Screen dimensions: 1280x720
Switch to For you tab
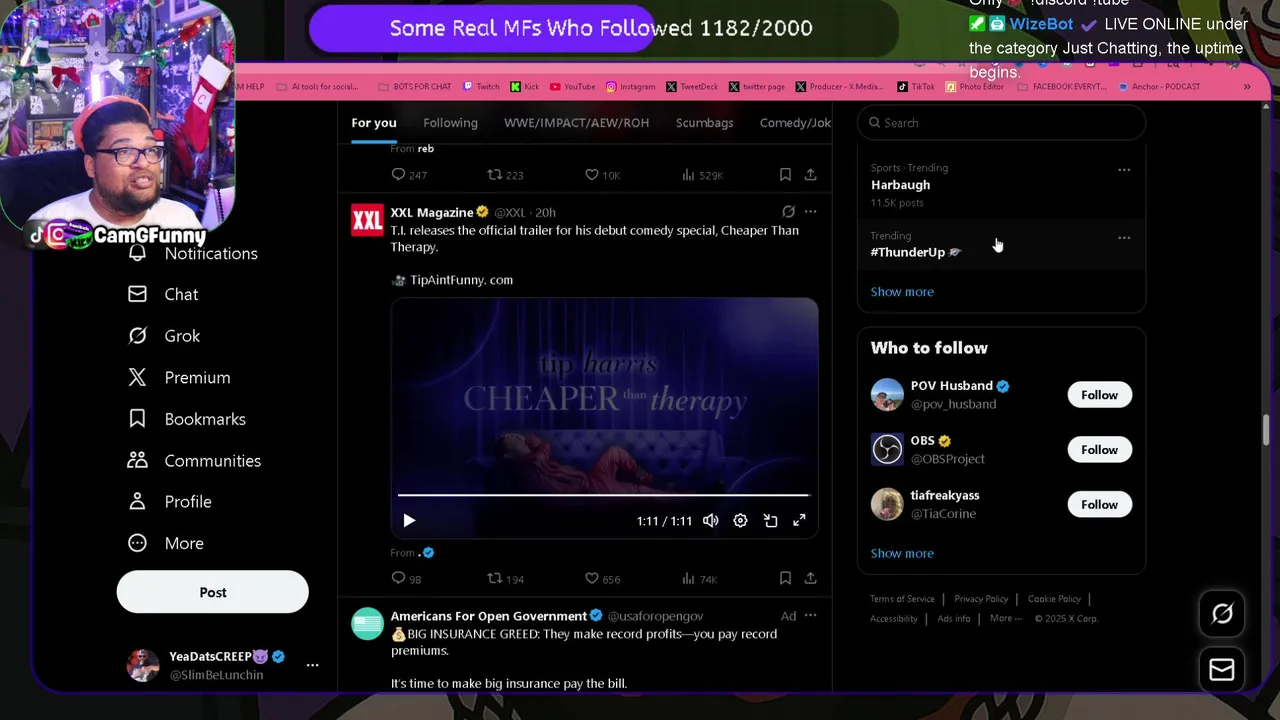click(x=374, y=123)
